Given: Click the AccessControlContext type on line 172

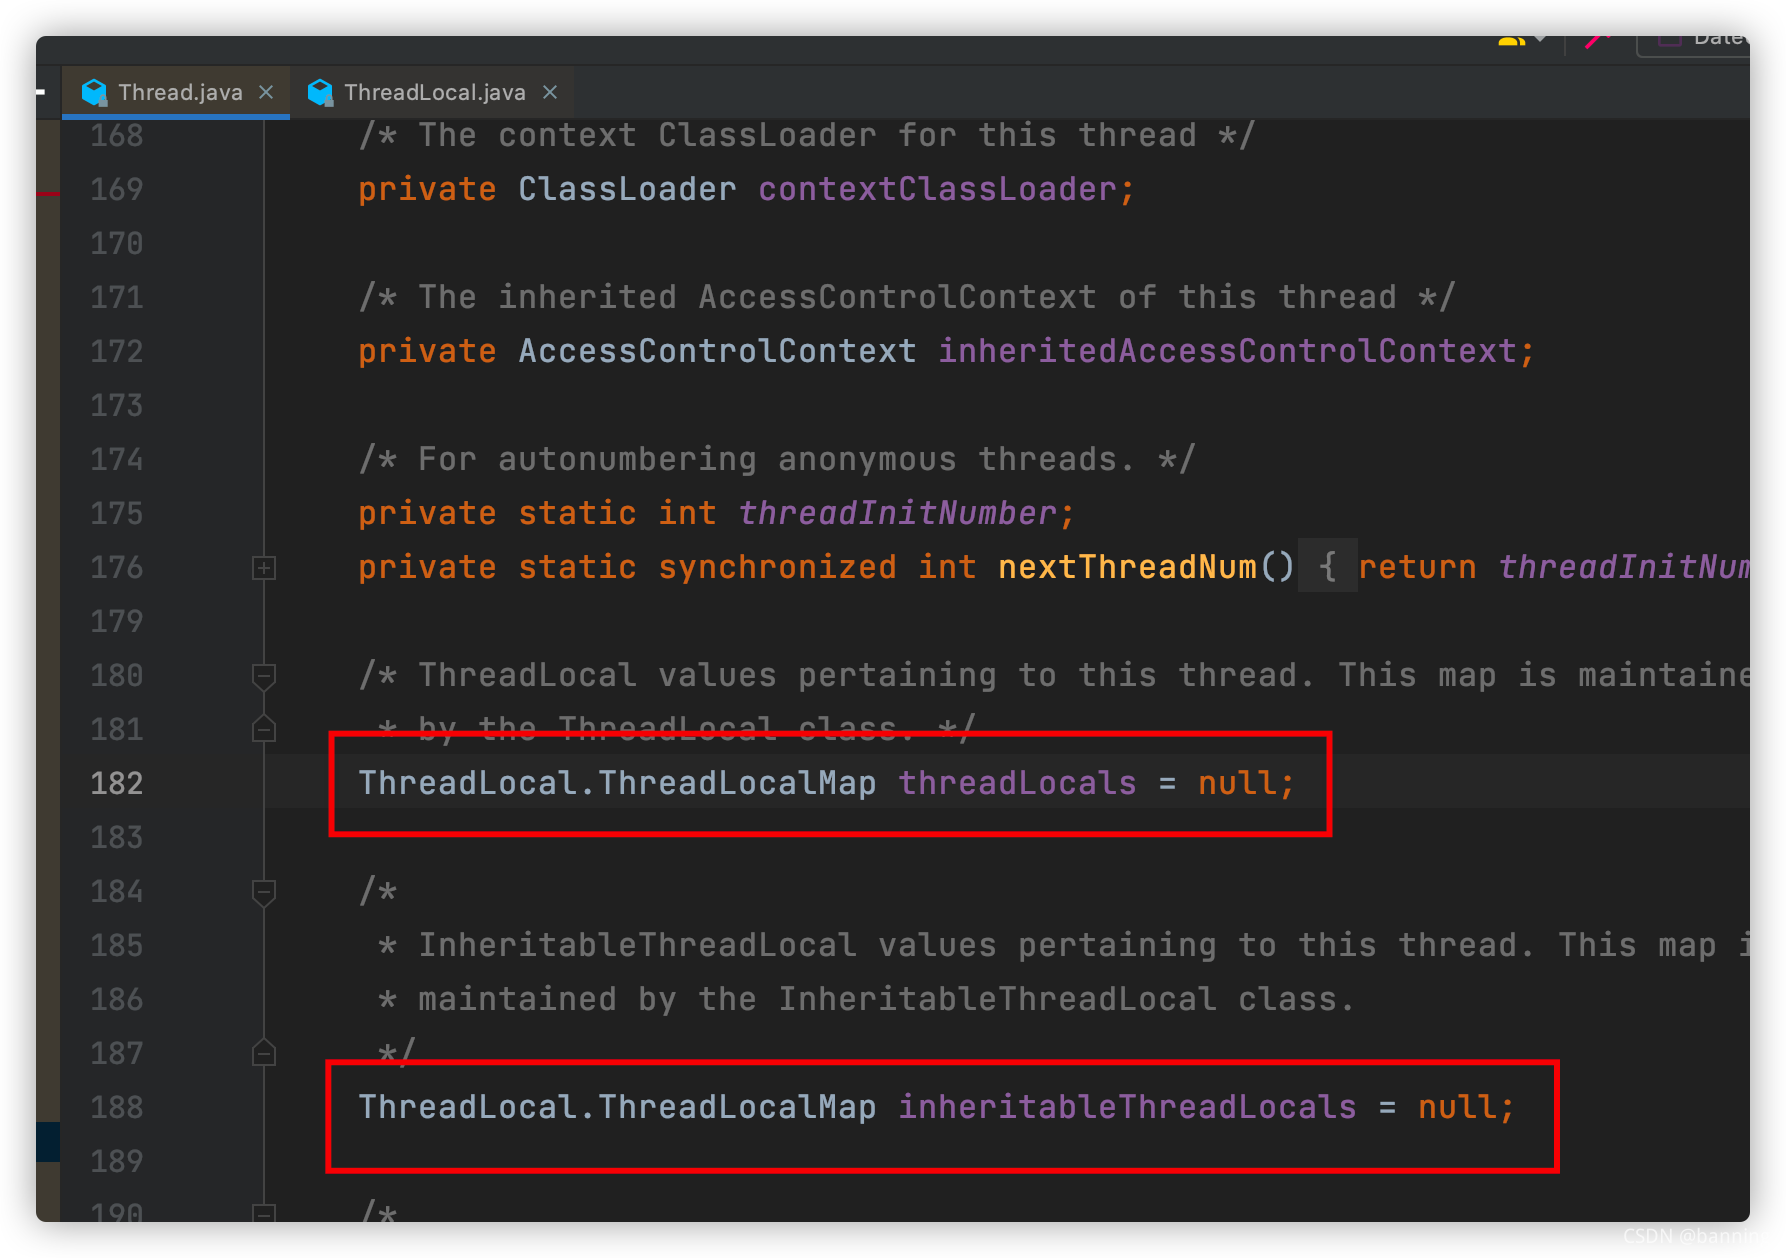Looking at the screenshot, I should [x=717, y=351].
